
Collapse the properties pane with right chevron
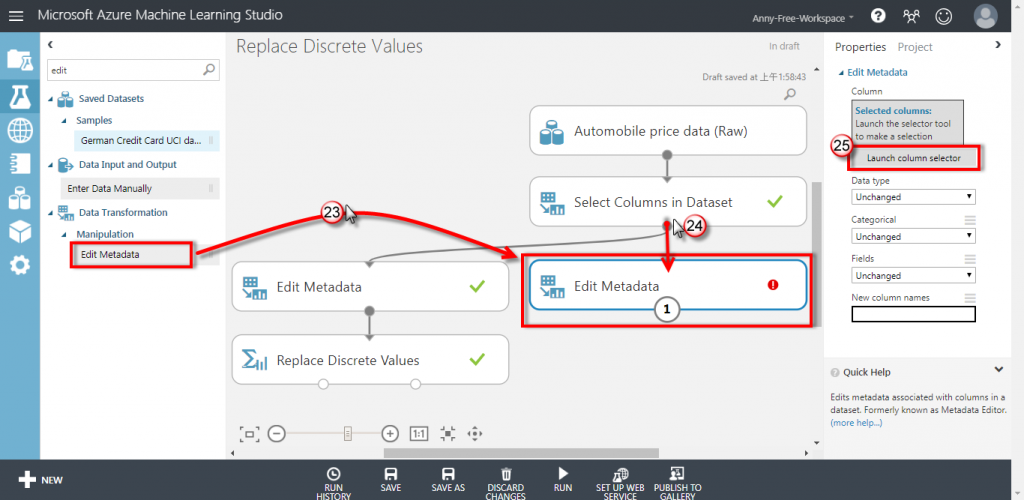[997, 44]
